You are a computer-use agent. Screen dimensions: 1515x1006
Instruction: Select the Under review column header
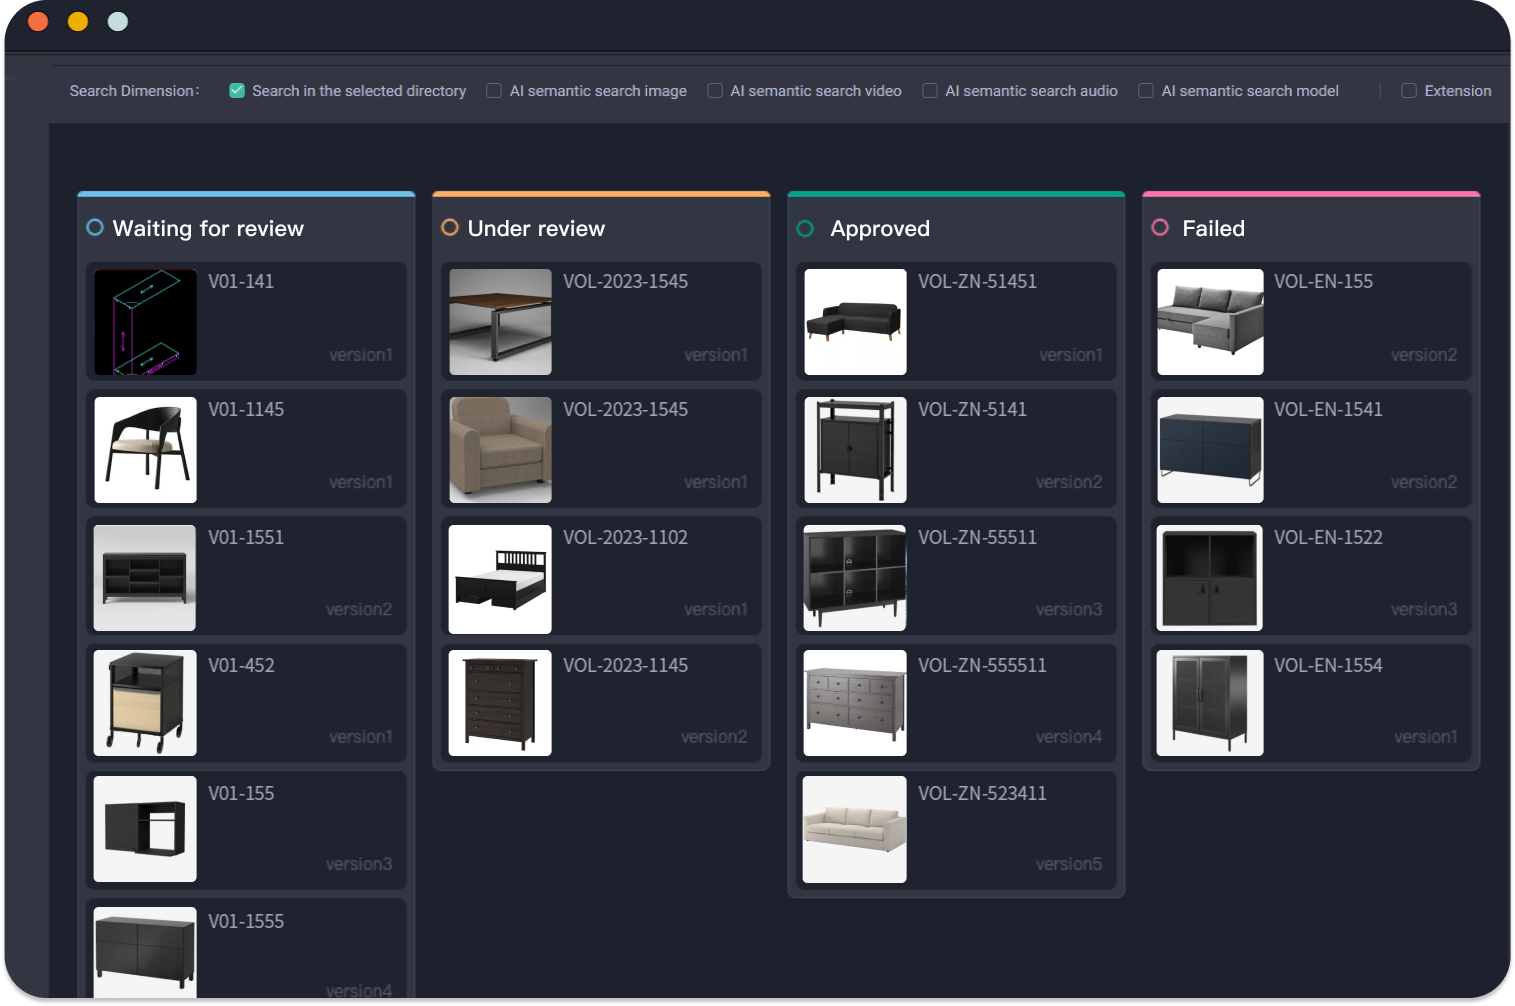536,229
